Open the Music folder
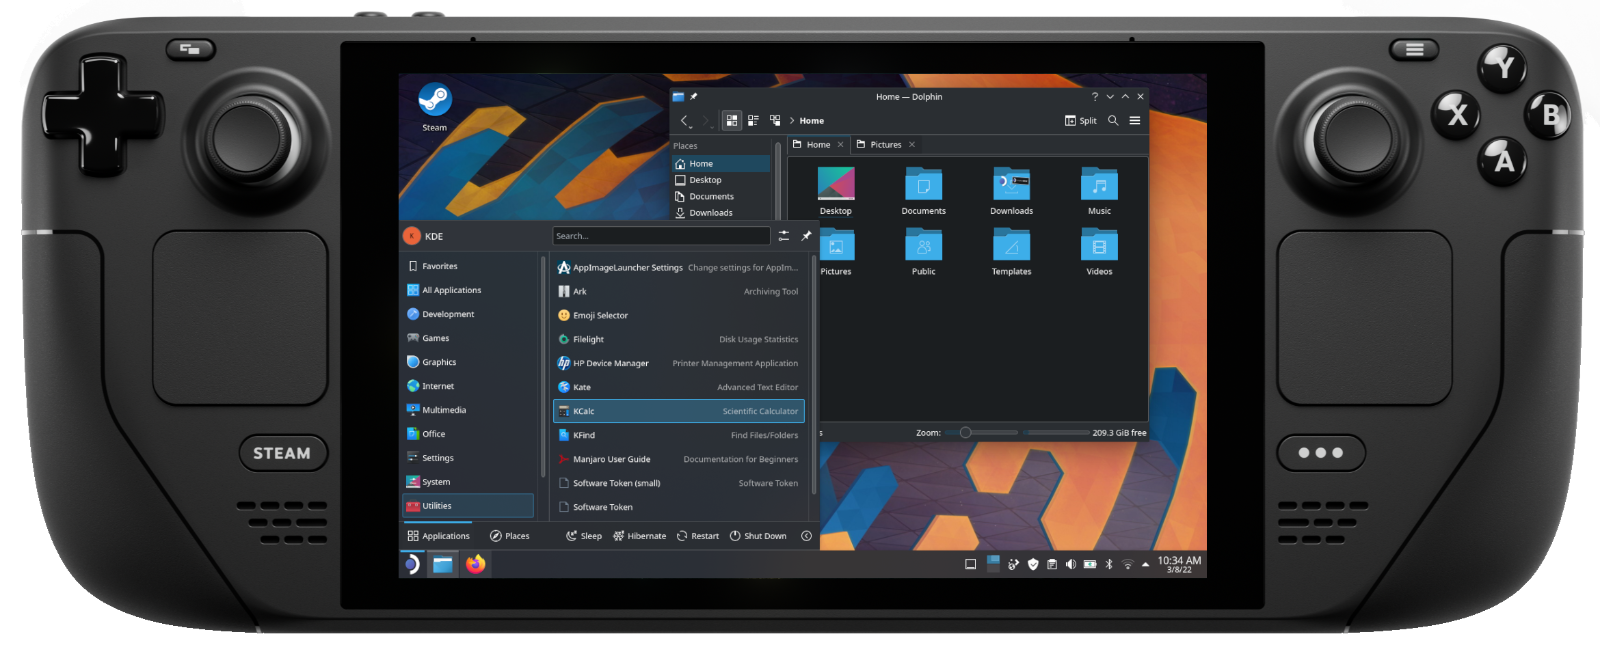1600x645 pixels. (x=1099, y=188)
